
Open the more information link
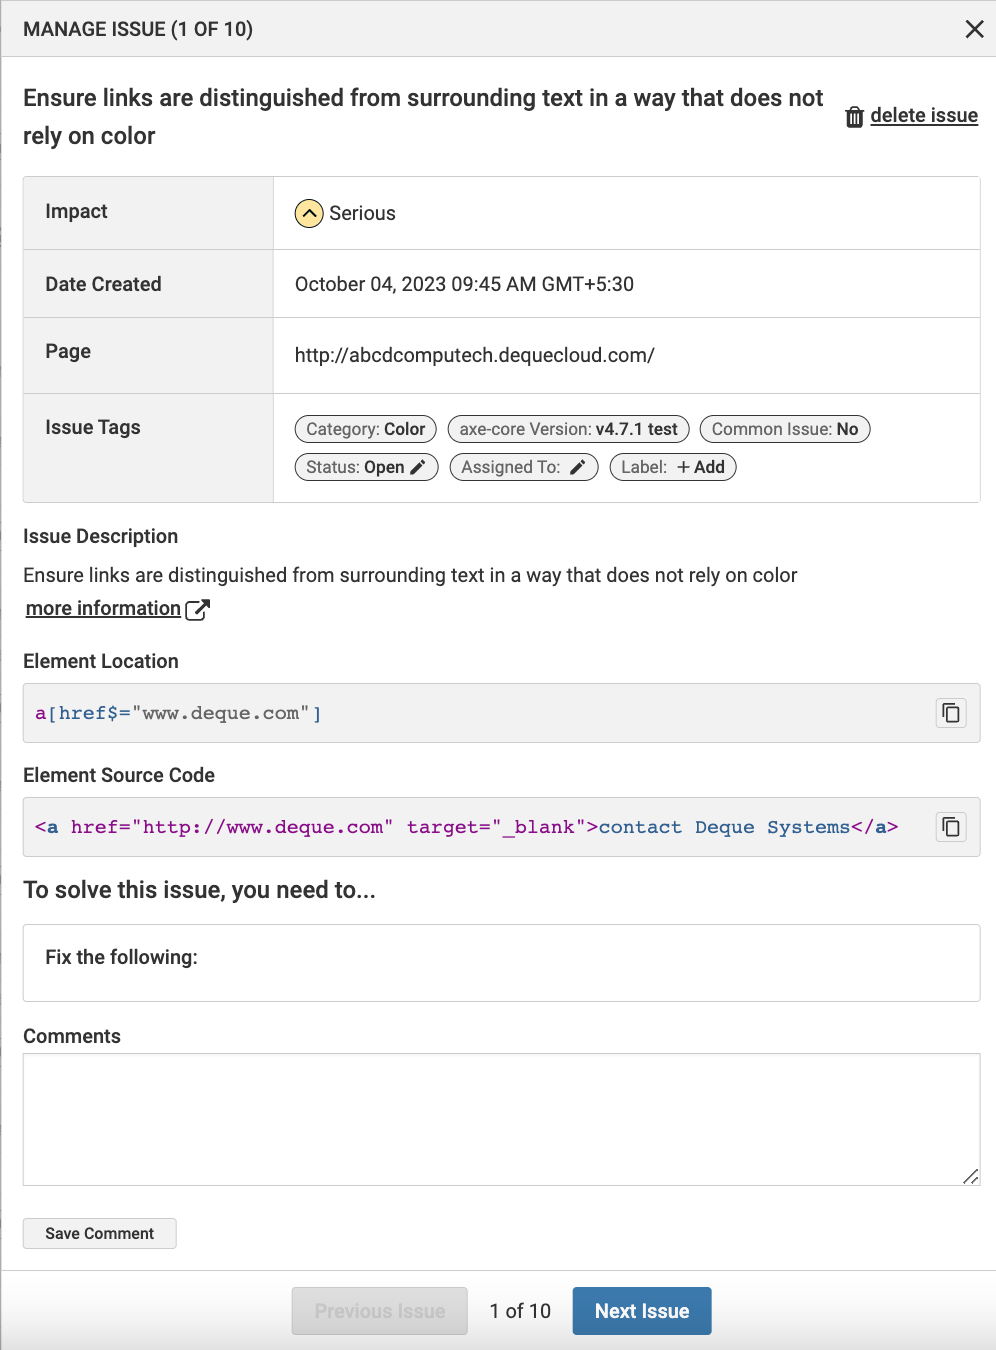[103, 609]
